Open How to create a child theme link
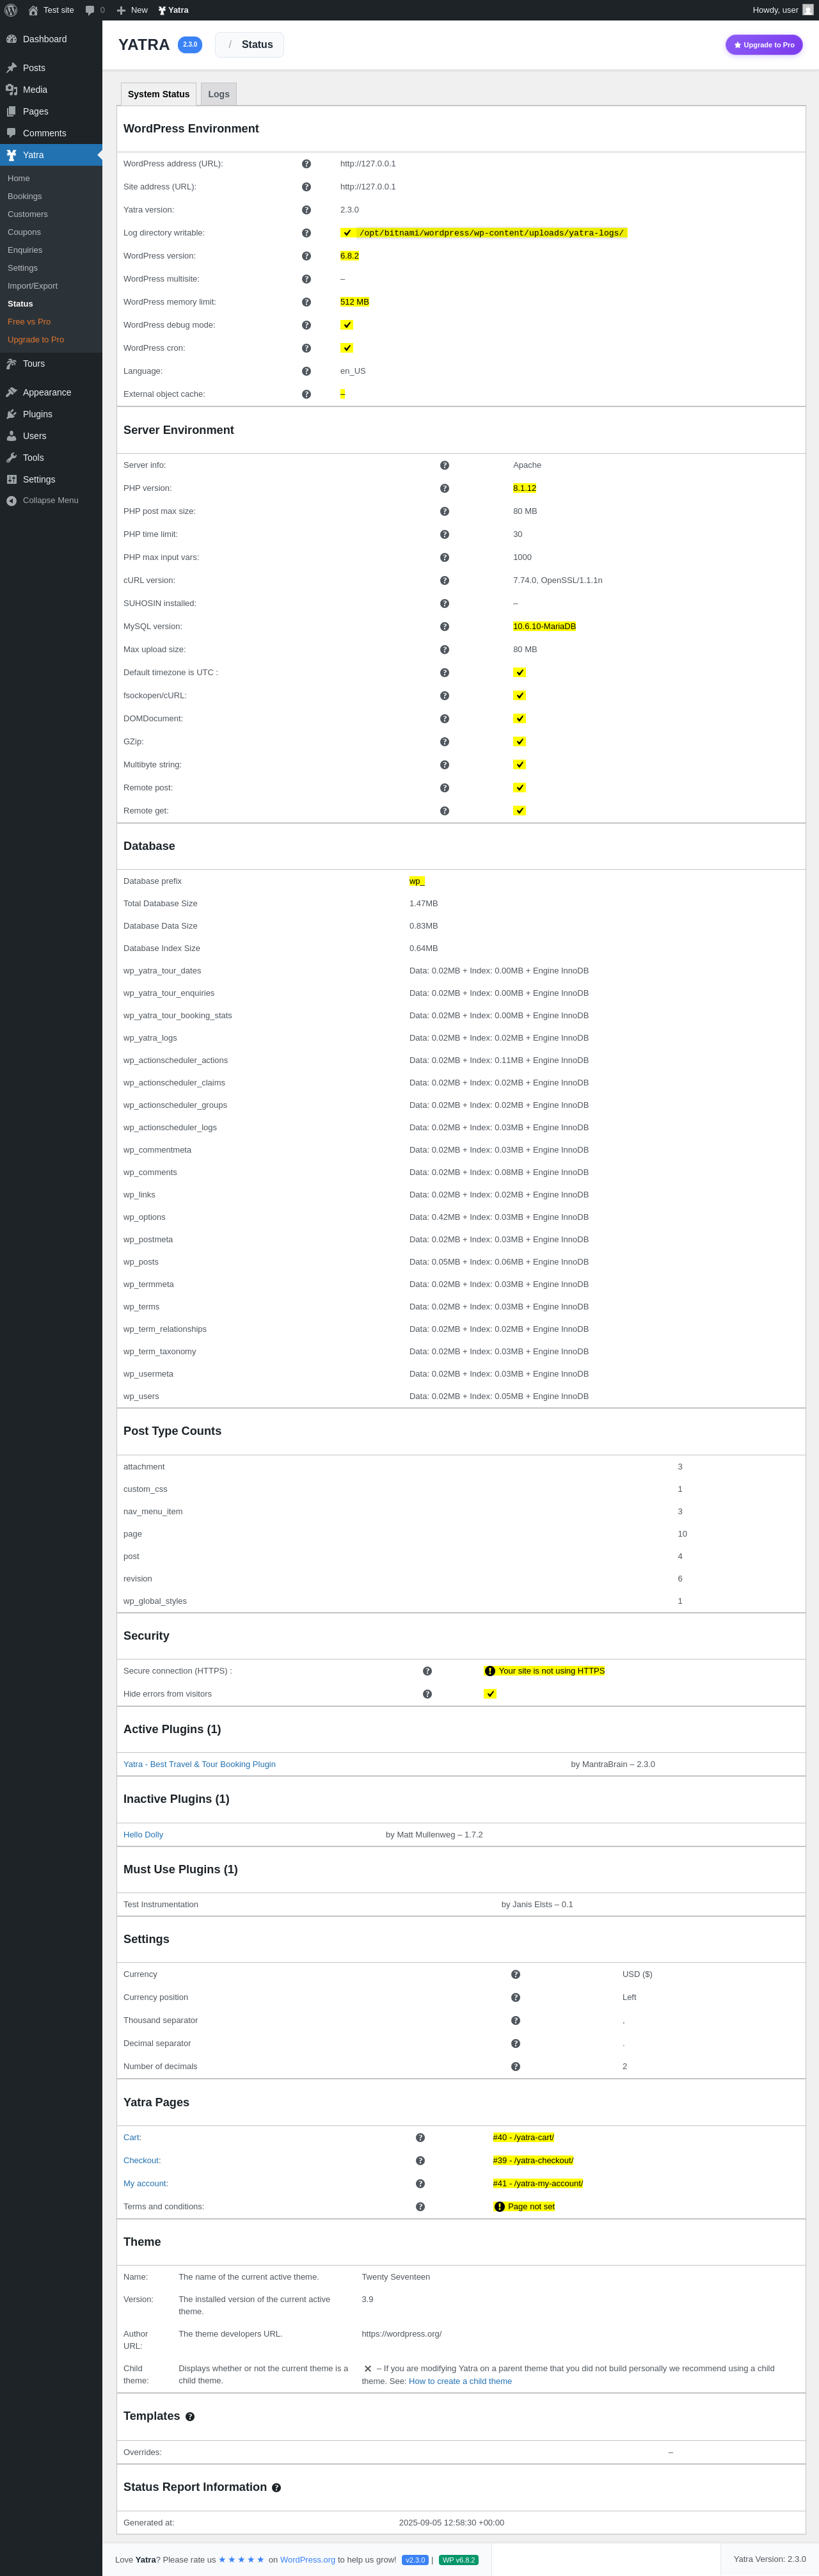This screenshot has width=819, height=2576. point(460,2382)
